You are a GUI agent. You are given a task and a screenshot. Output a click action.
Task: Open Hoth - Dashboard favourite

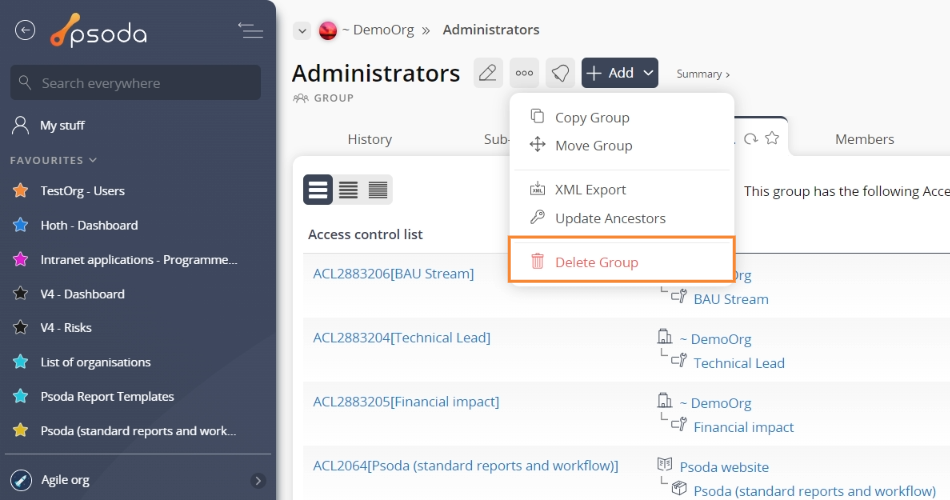(89, 225)
